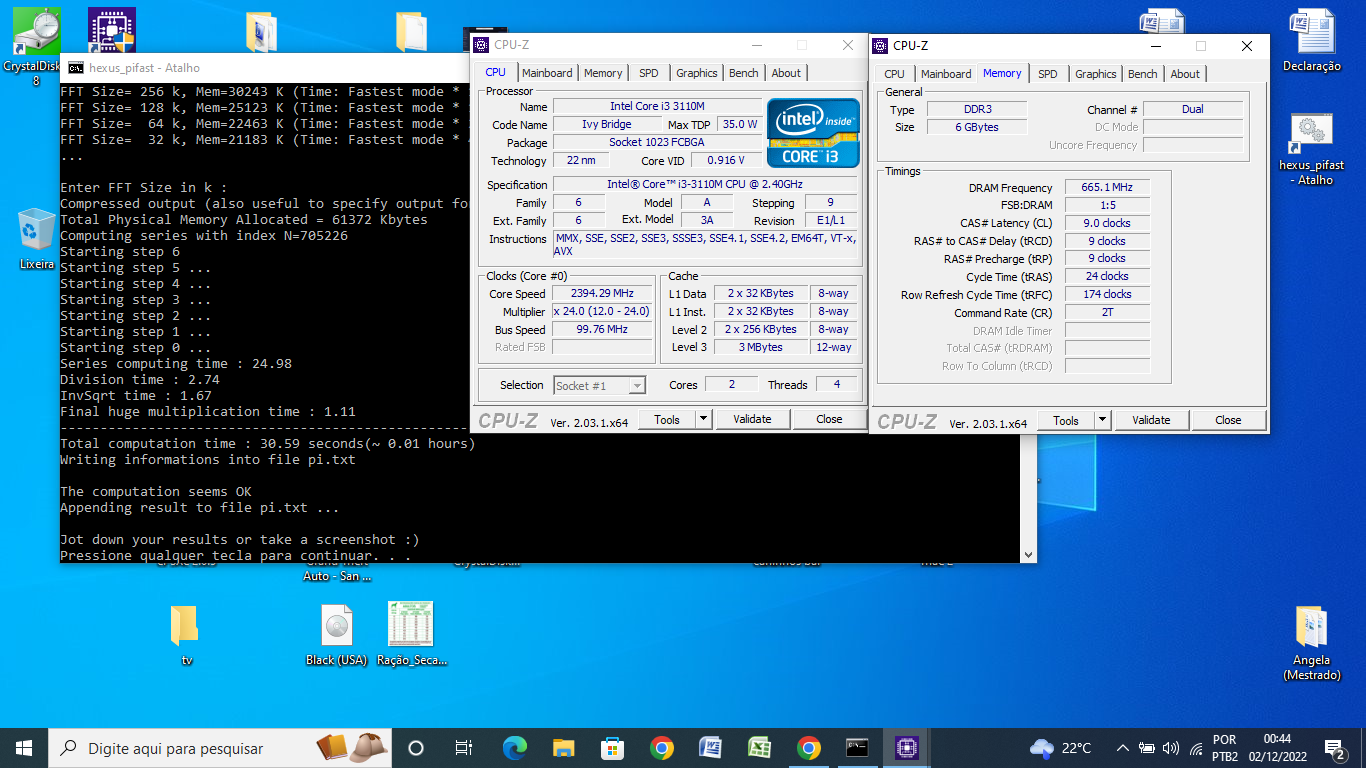Click the Size value 6 GBytes
The image size is (1366, 768).
[x=976, y=127]
